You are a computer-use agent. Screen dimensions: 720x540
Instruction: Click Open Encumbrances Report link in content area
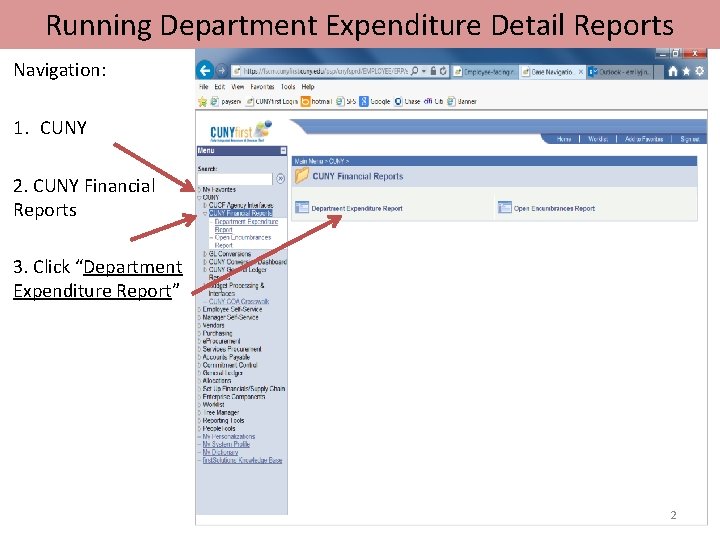coord(554,208)
